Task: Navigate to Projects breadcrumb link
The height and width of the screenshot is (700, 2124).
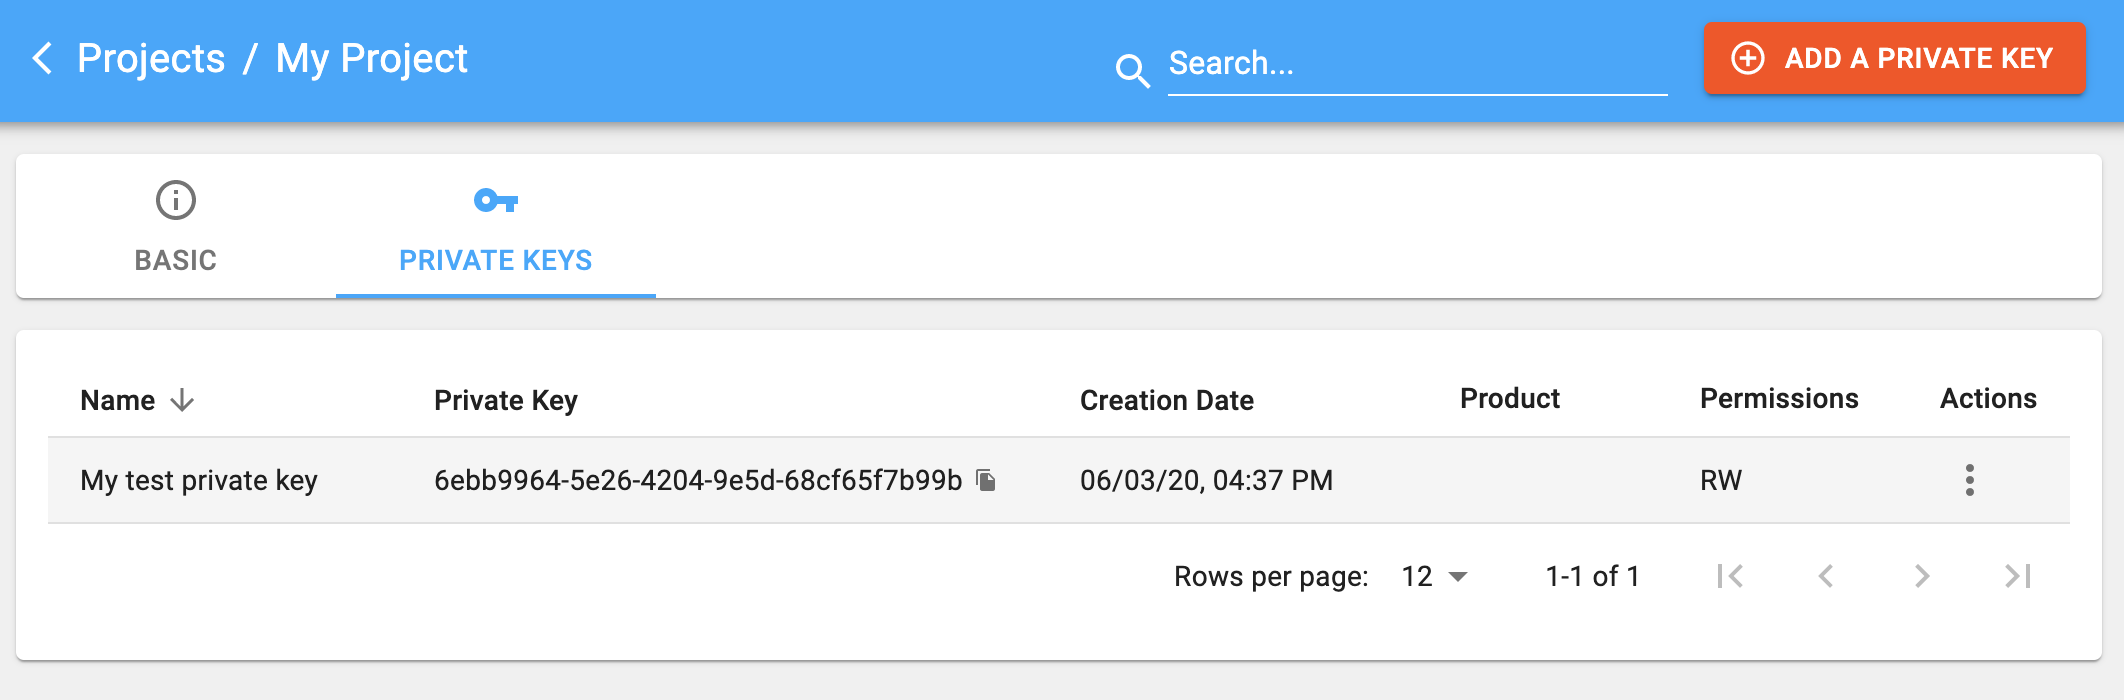Action: pos(151,59)
